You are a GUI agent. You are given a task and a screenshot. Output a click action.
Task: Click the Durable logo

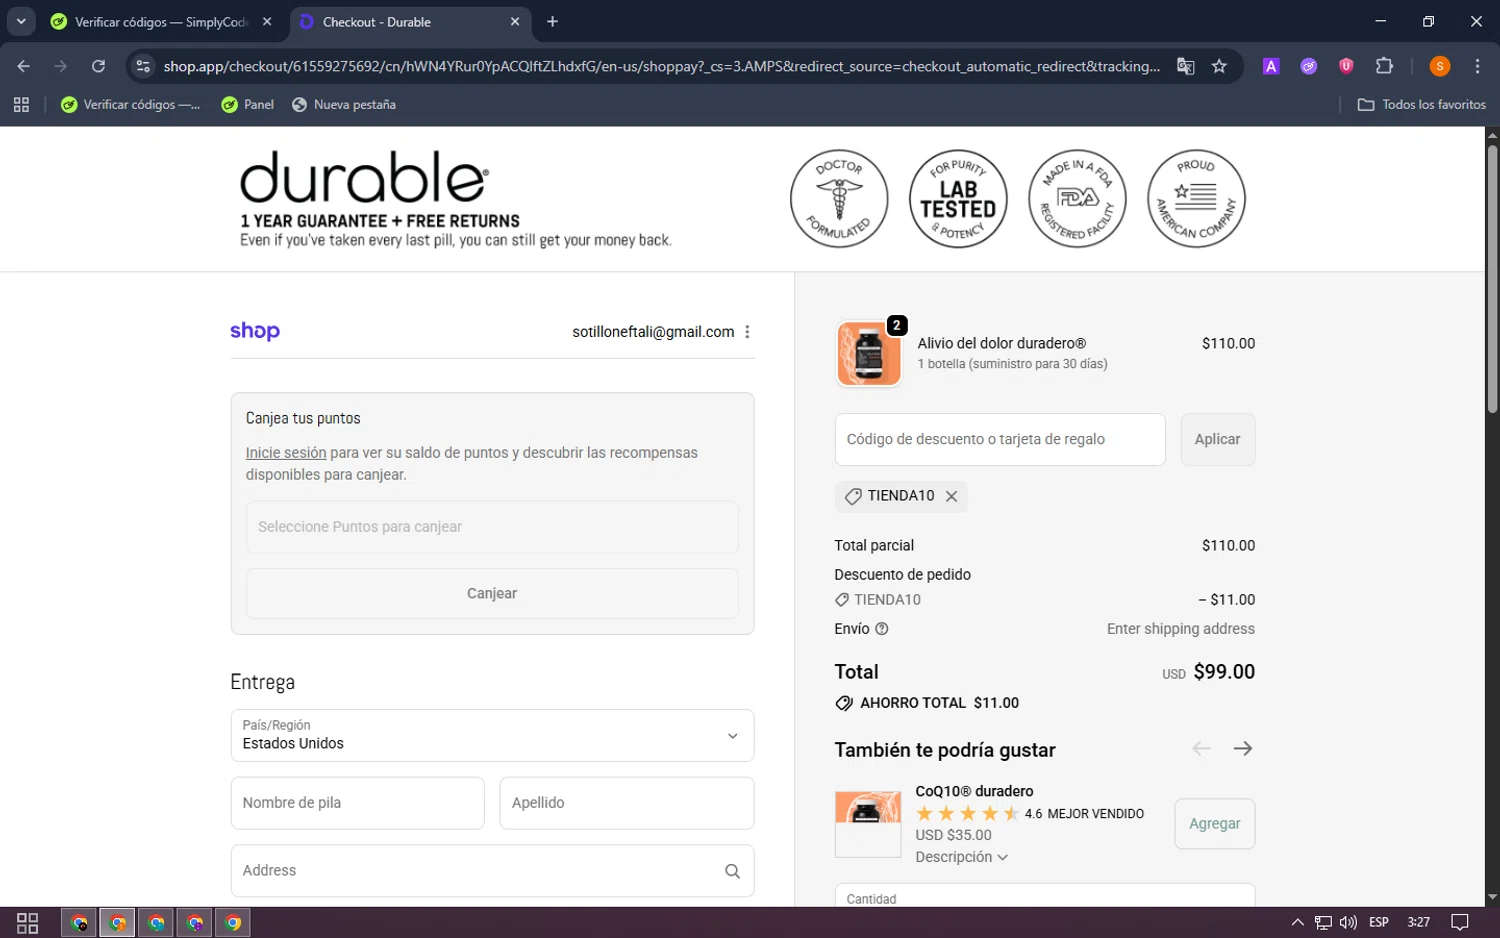[x=365, y=178]
